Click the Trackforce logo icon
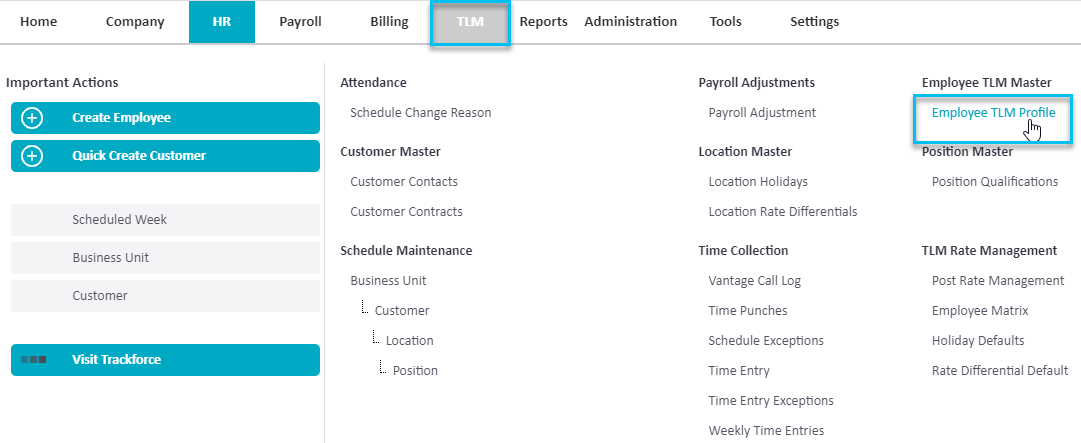 pos(34,360)
